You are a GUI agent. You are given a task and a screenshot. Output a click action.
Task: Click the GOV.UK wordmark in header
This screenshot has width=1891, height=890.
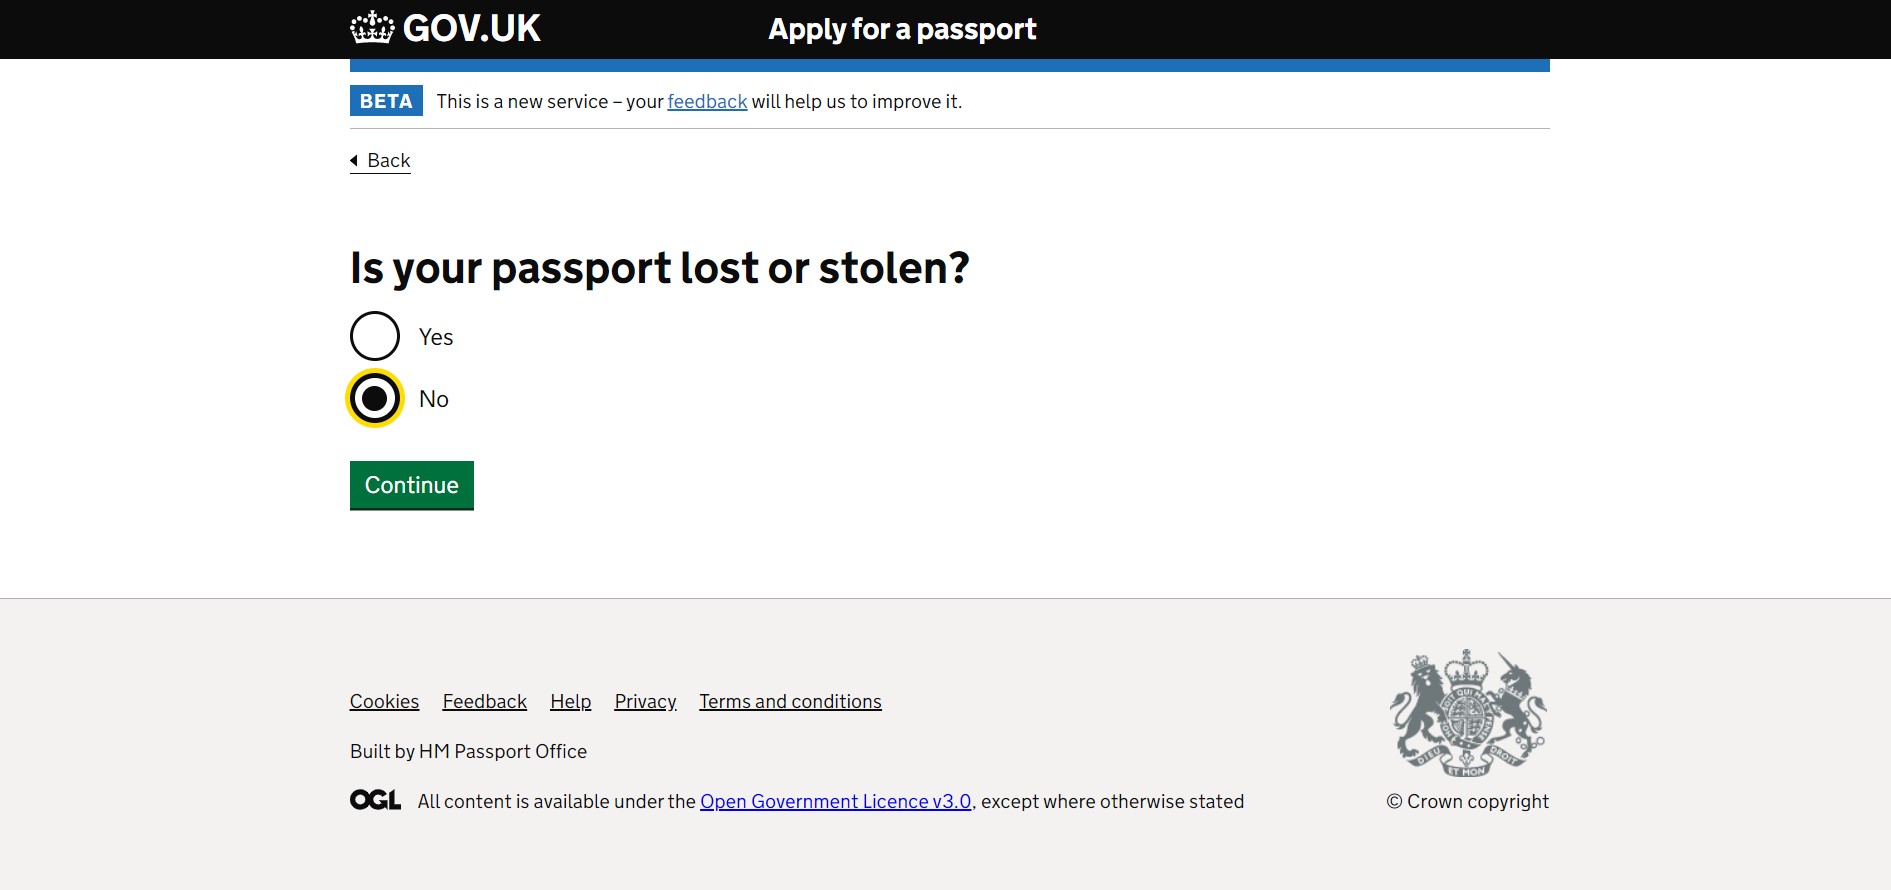pyautogui.click(x=471, y=28)
